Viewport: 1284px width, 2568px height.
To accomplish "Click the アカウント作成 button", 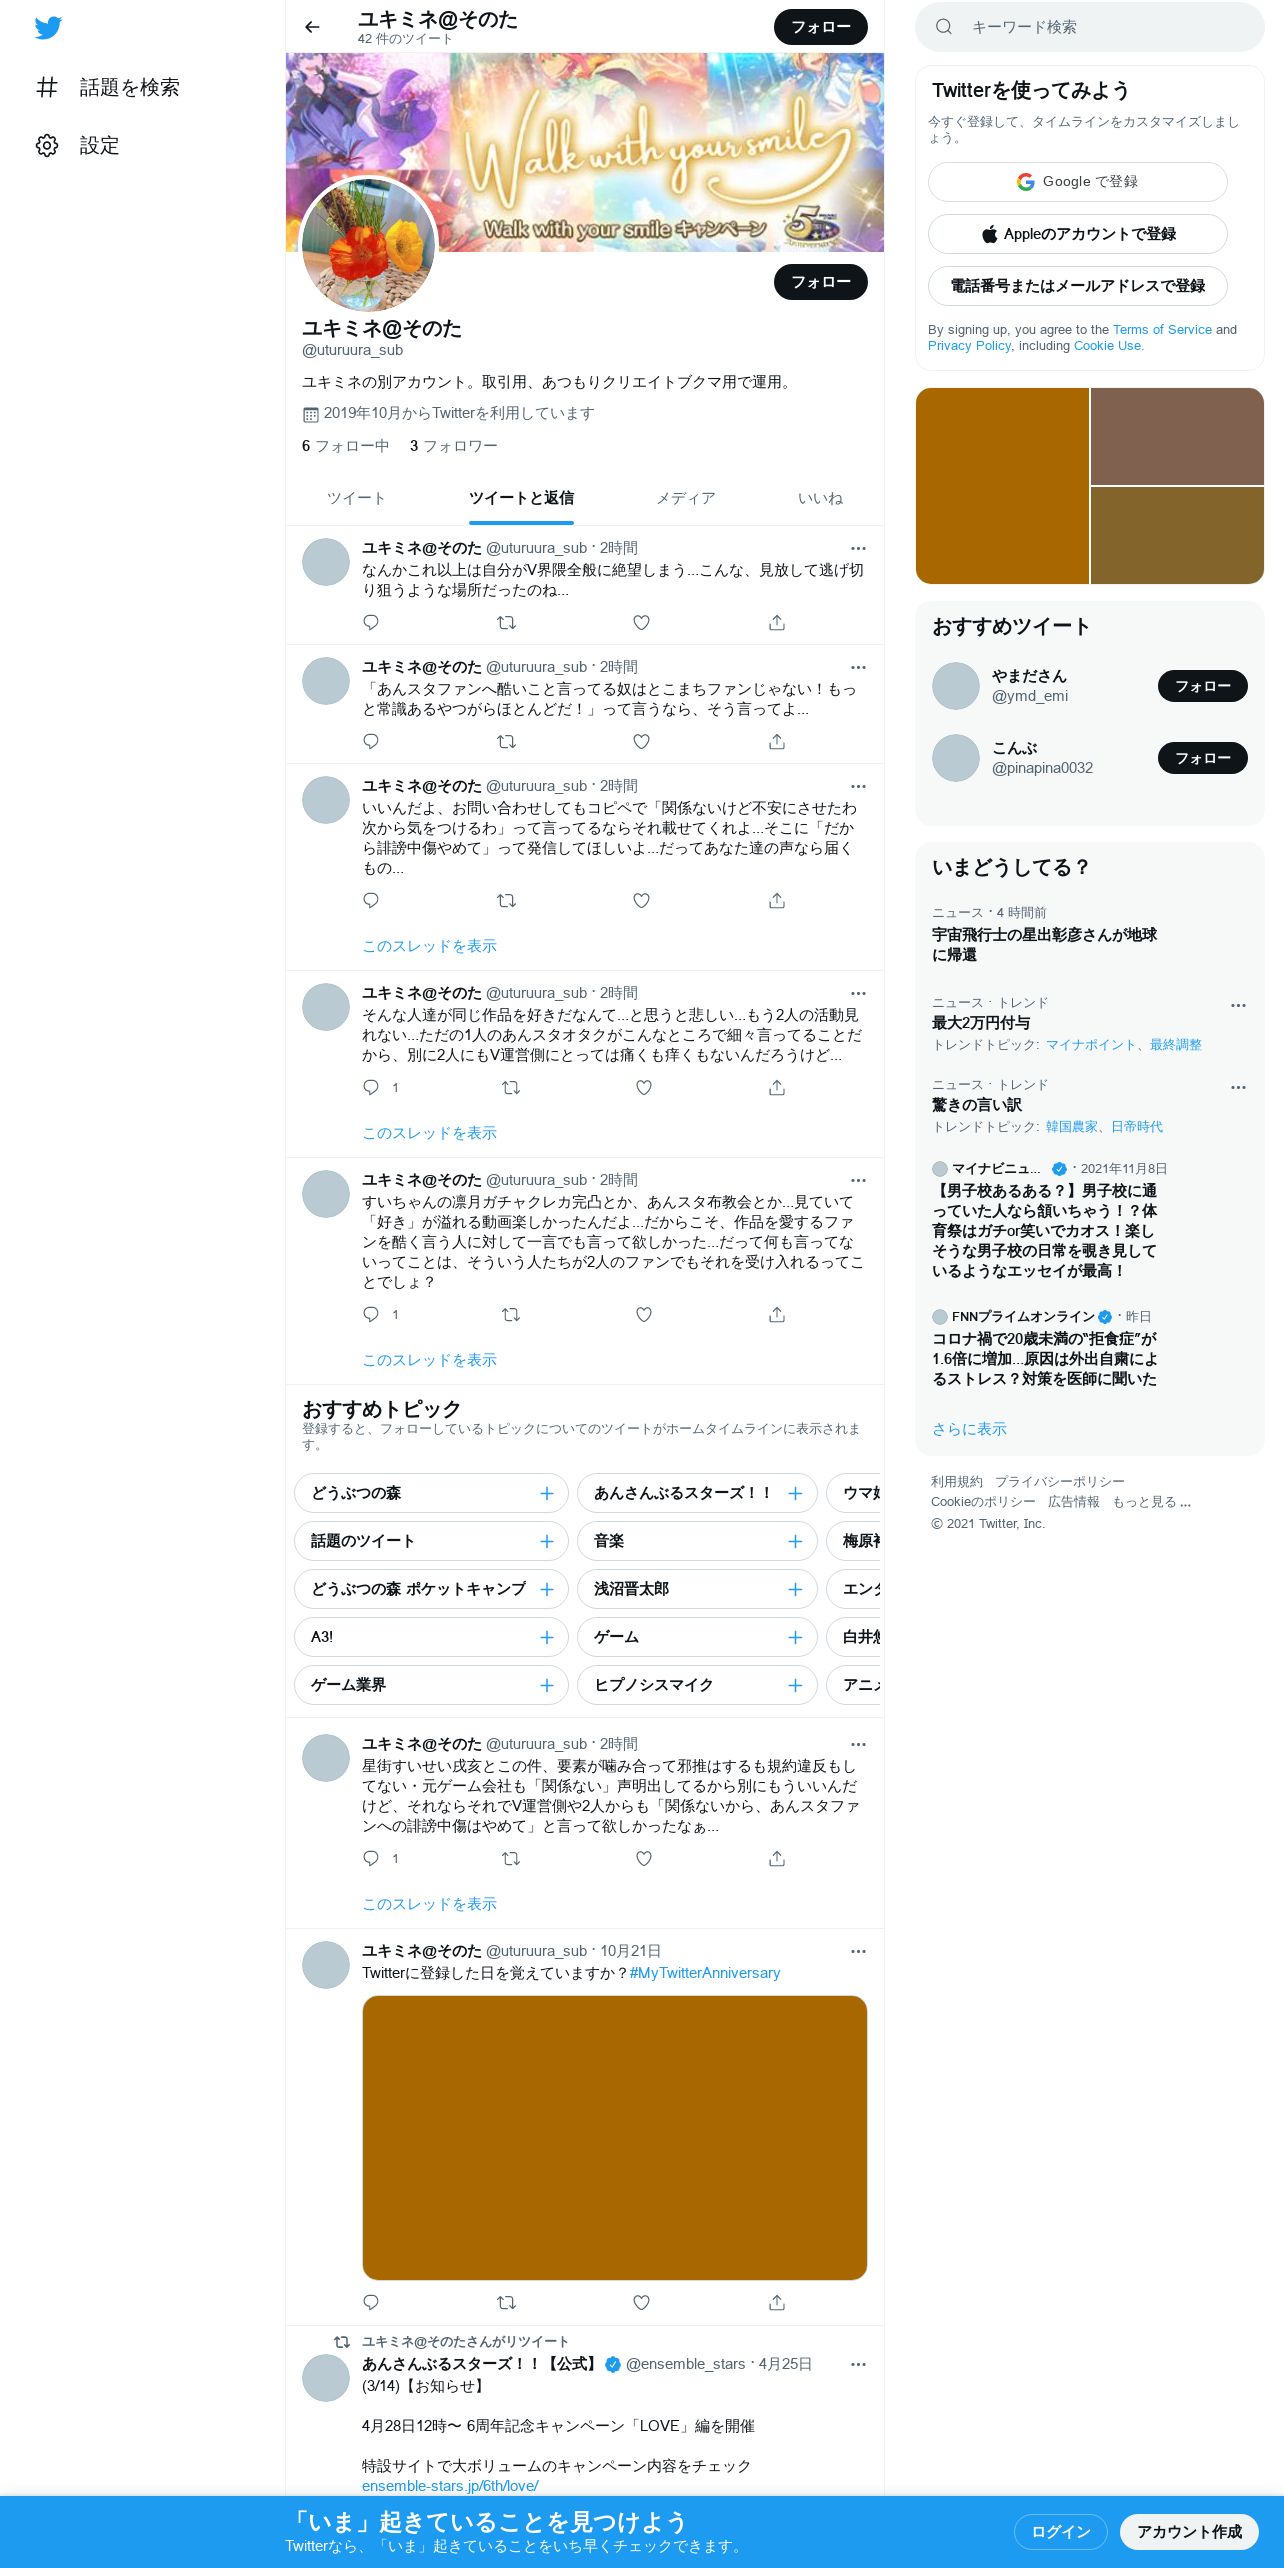I will [x=1189, y=2531].
